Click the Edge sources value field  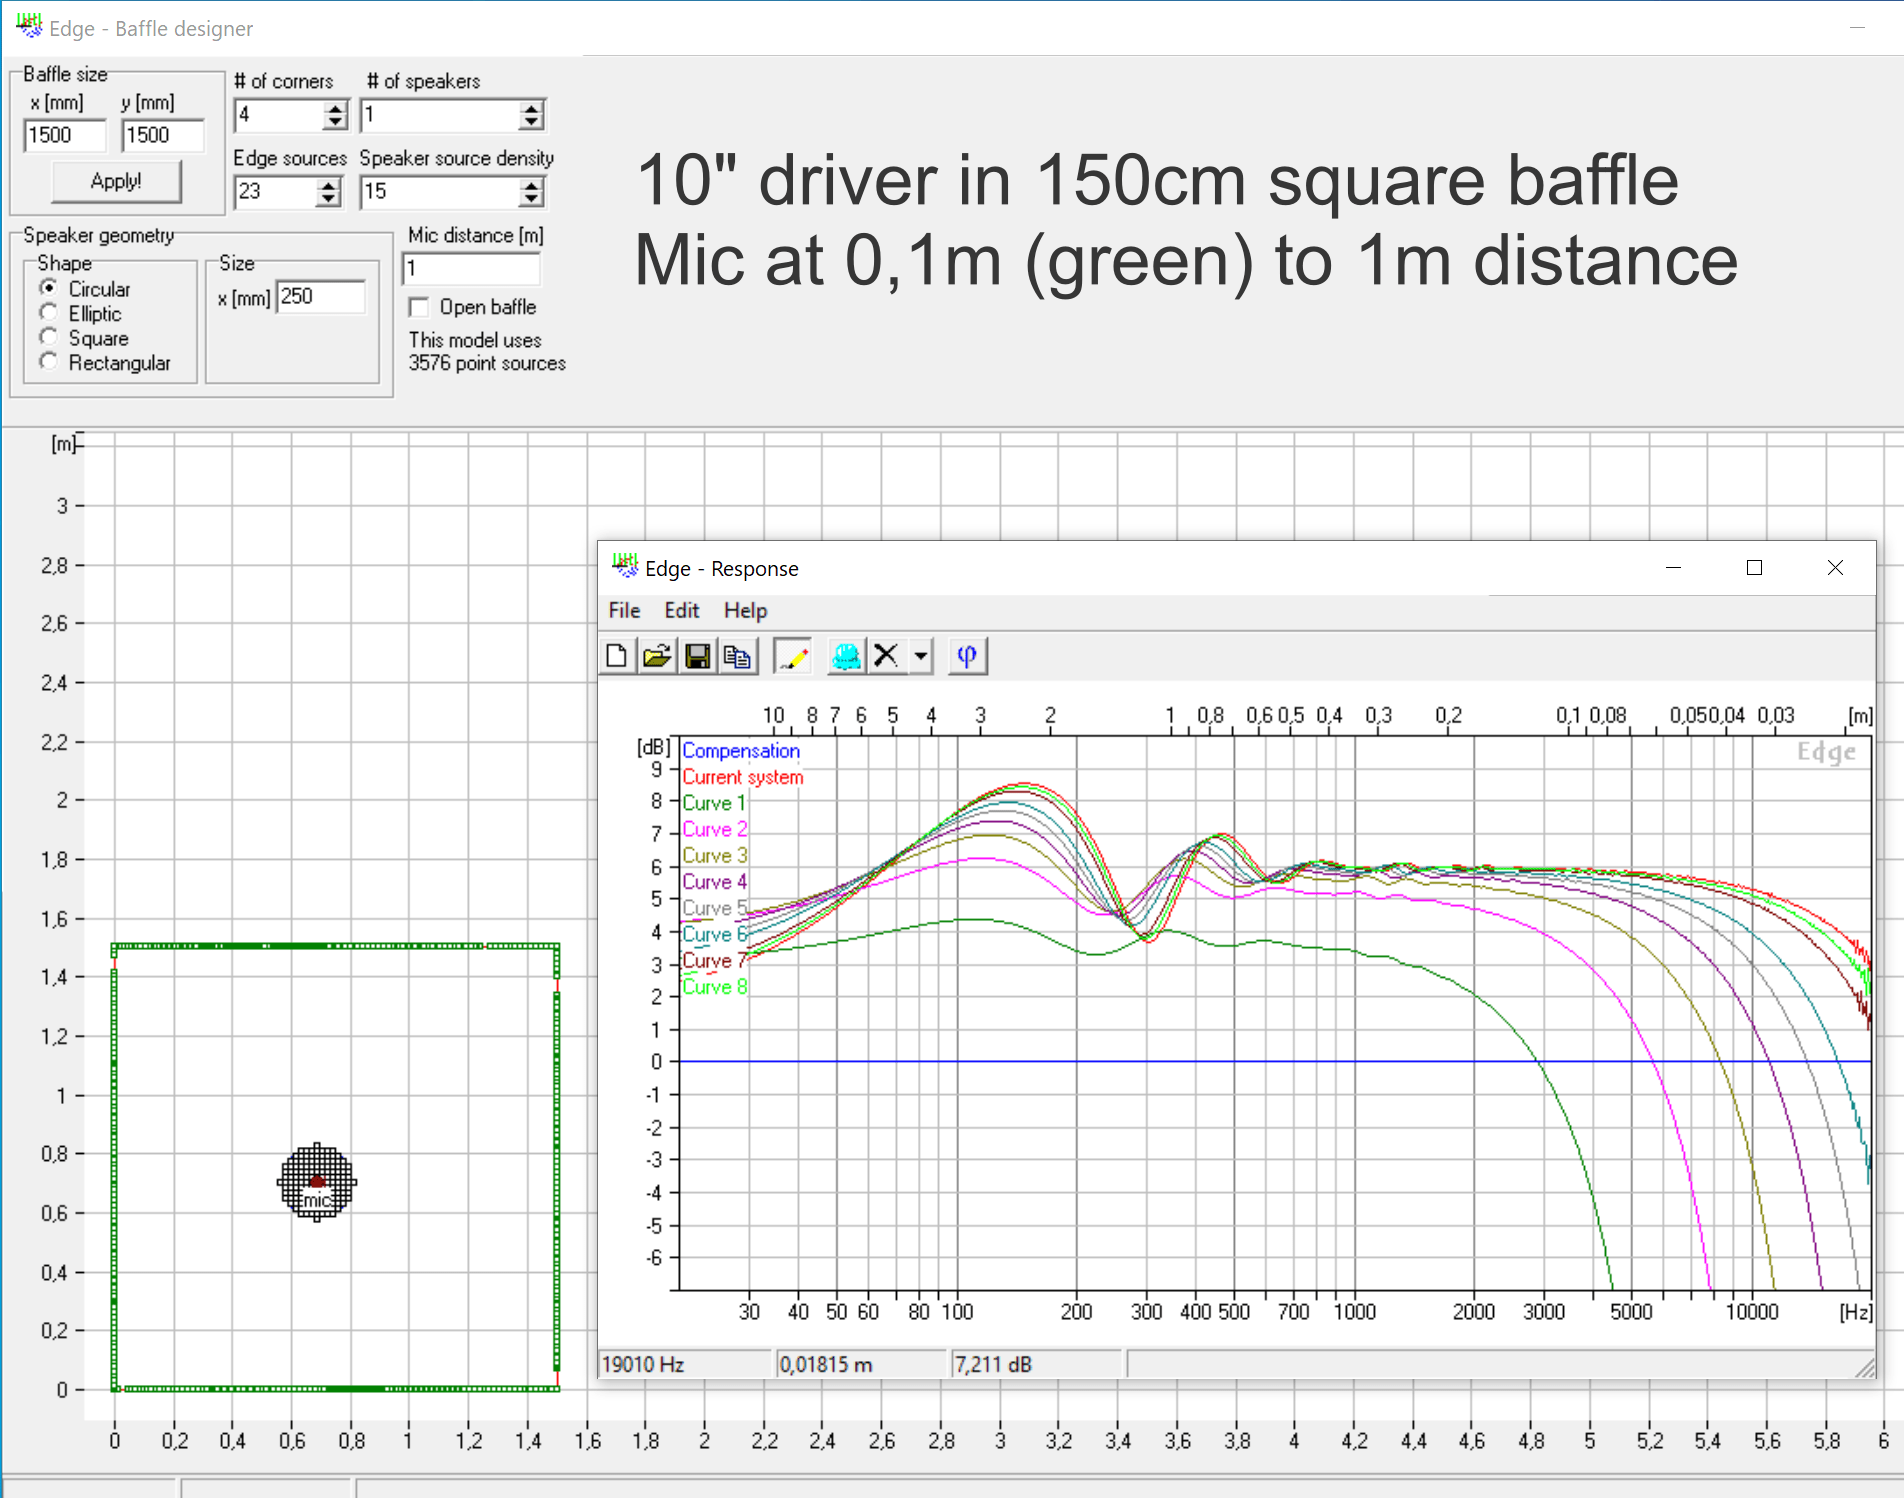coord(277,192)
